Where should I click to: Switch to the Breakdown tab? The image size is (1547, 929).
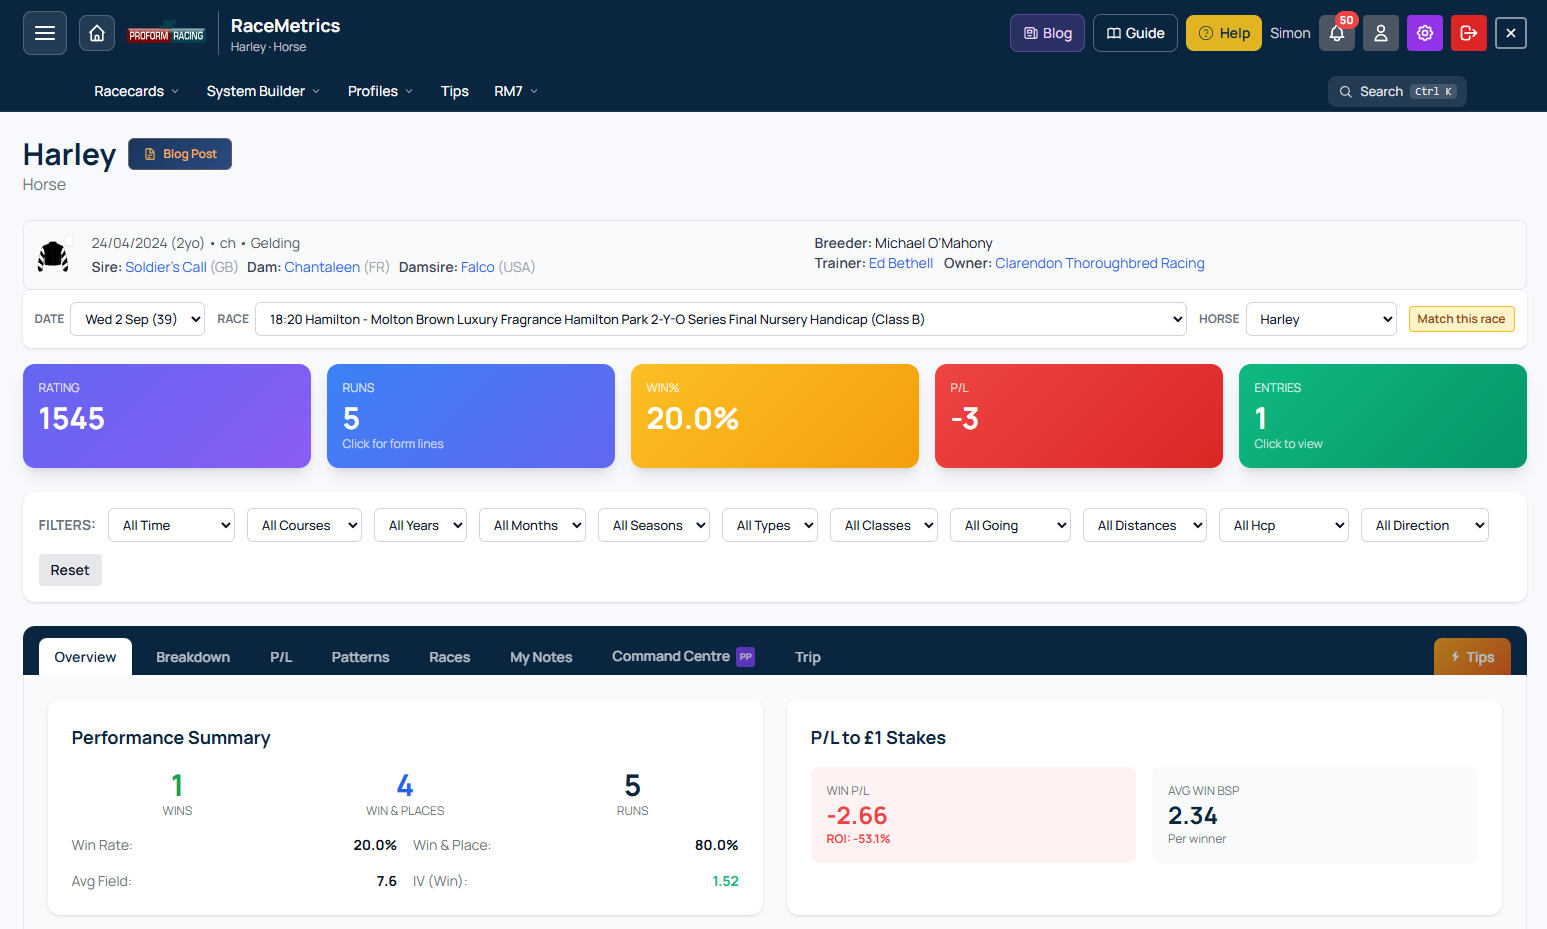pos(193,657)
